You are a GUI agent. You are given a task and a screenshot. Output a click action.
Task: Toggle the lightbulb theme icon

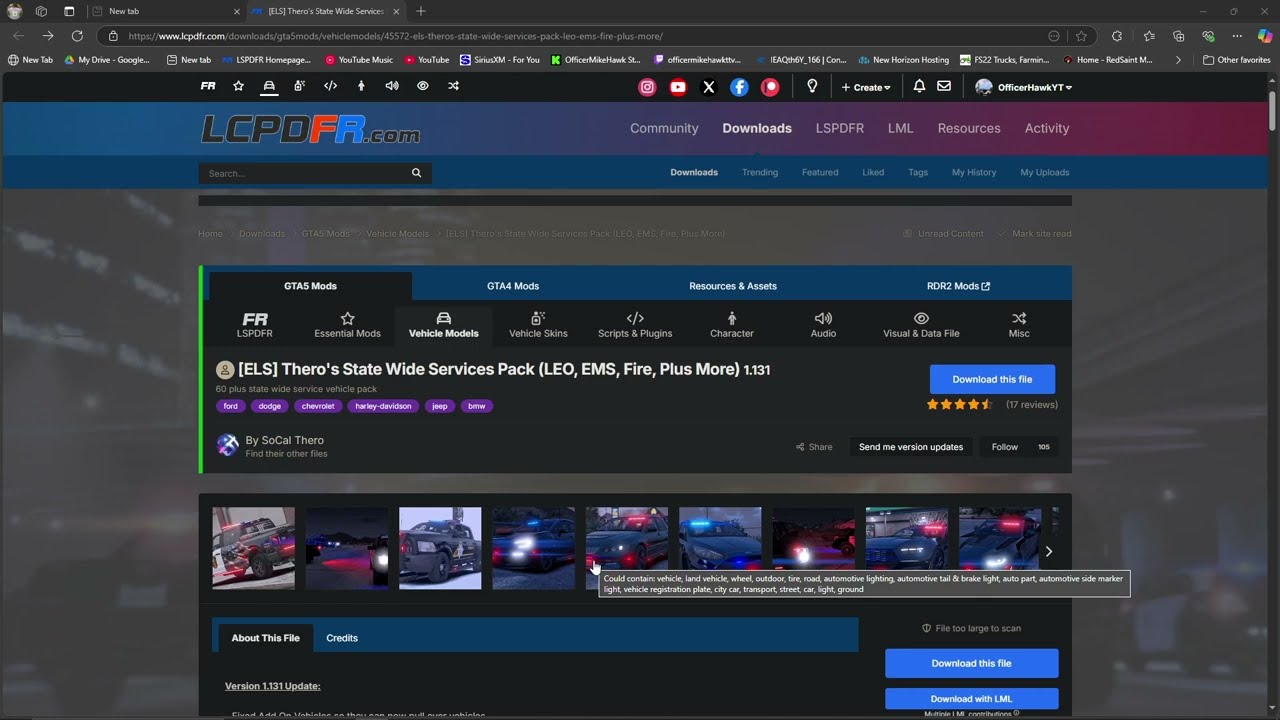(x=812, y=87)
